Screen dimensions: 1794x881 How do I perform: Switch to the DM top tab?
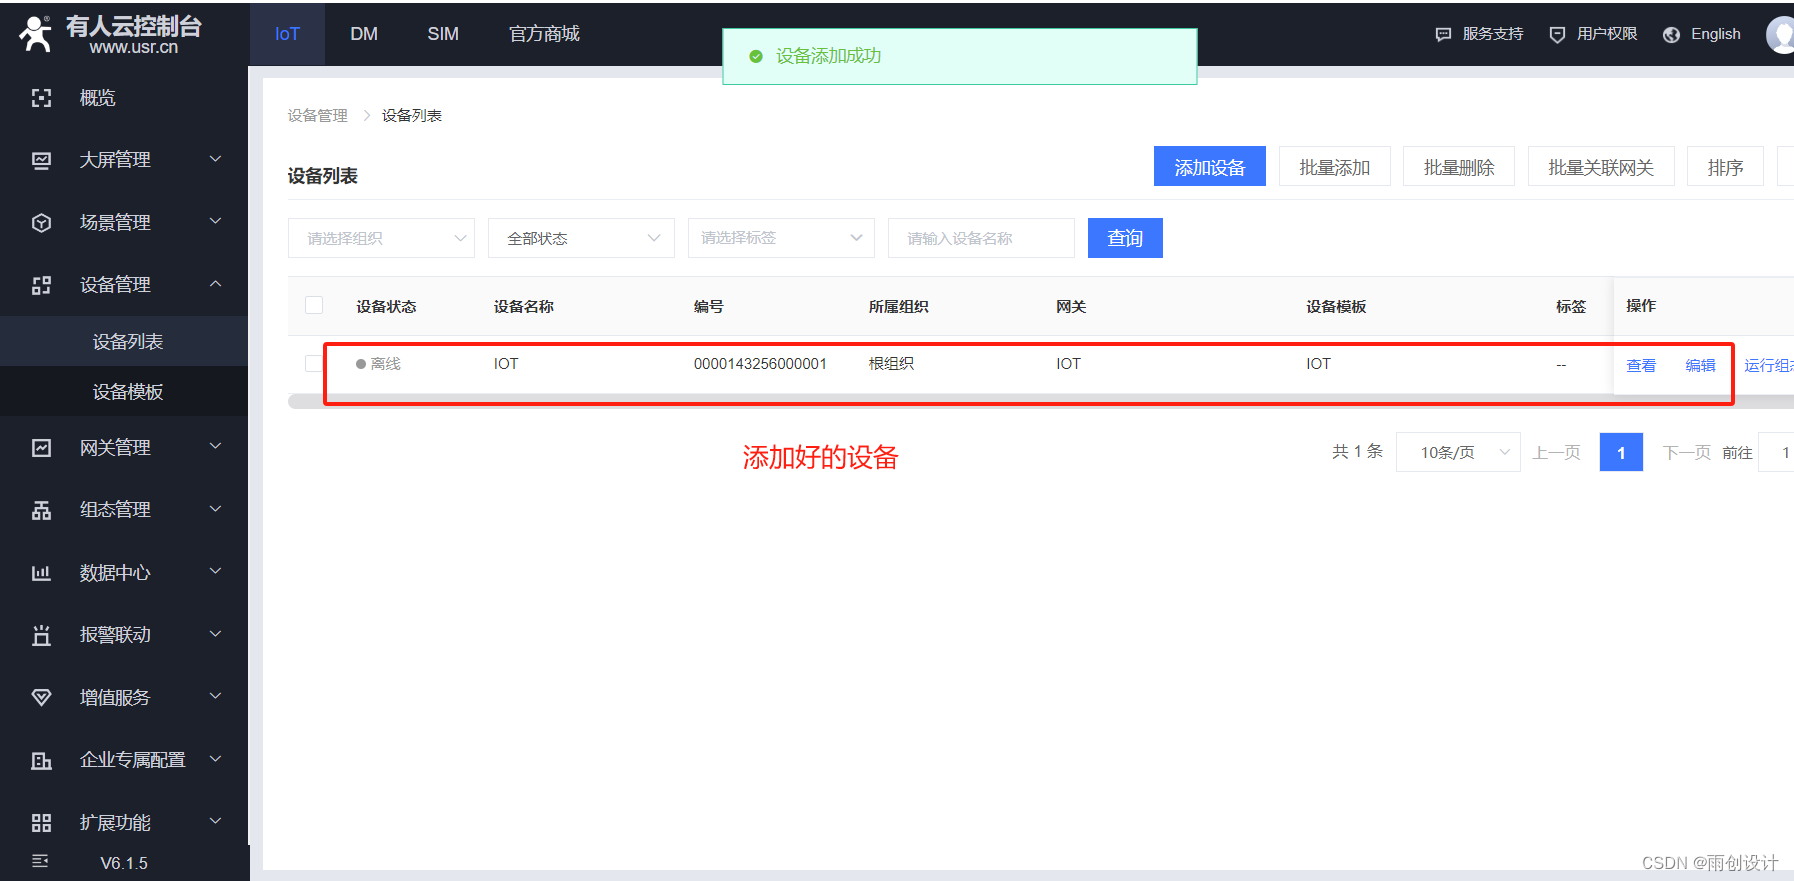coord(364,34)
